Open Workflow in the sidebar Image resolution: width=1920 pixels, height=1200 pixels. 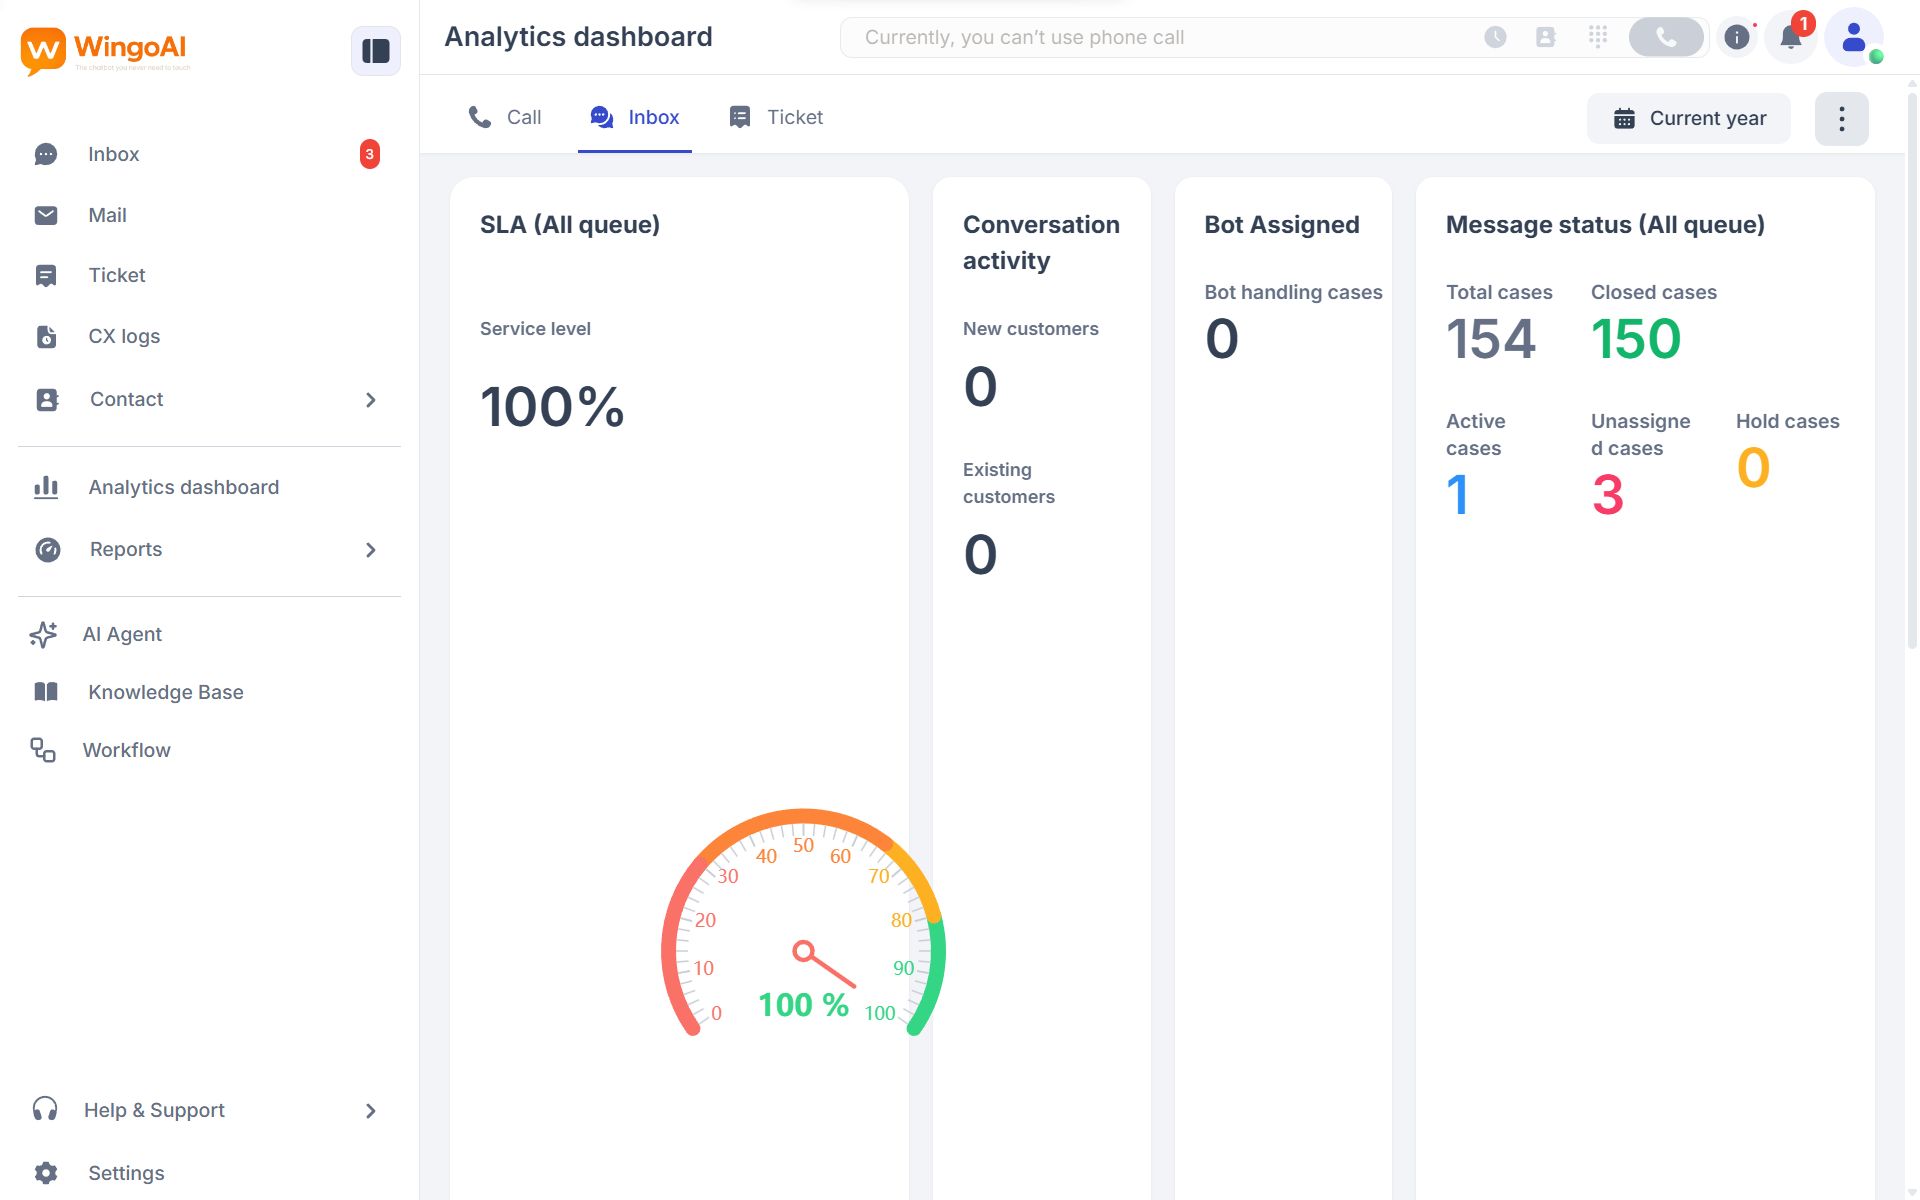[x=126, y=750]
